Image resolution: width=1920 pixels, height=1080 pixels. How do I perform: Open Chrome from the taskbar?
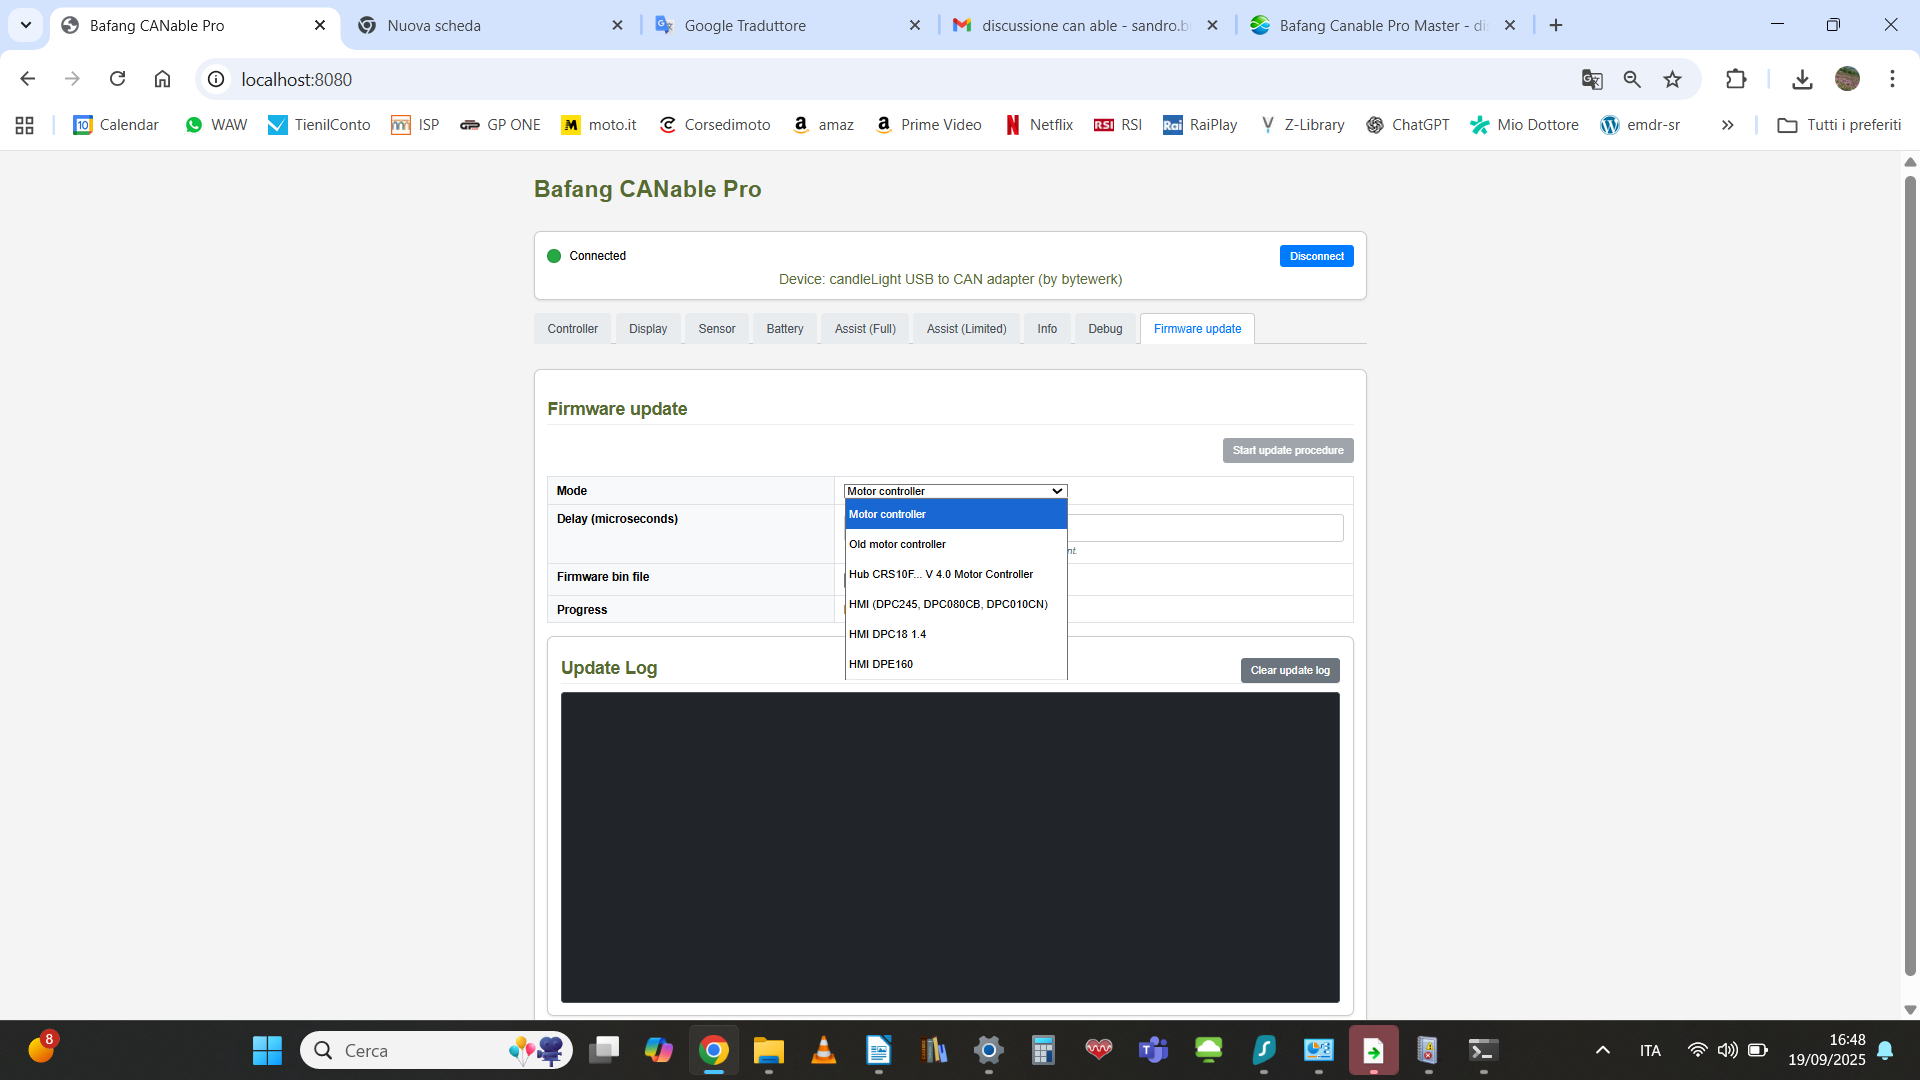pos(713,1050)
